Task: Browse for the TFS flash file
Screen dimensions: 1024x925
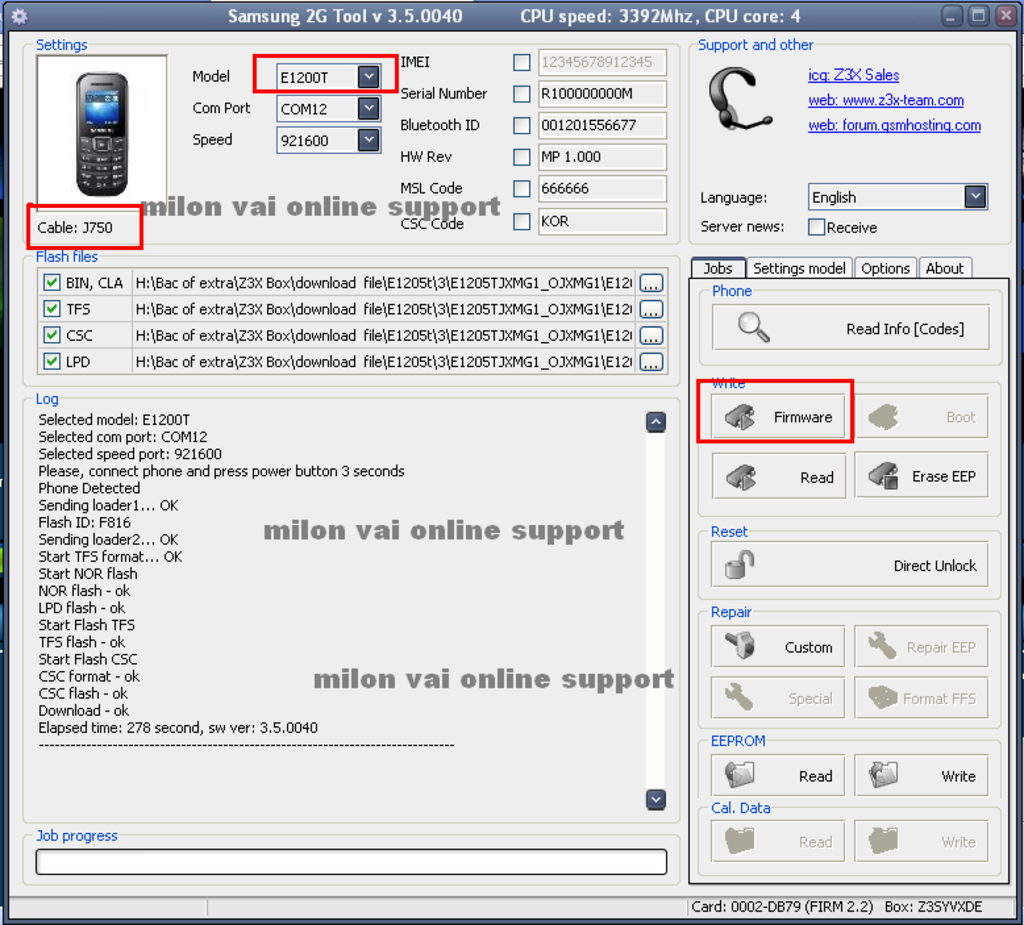Action: click(651, 309)
